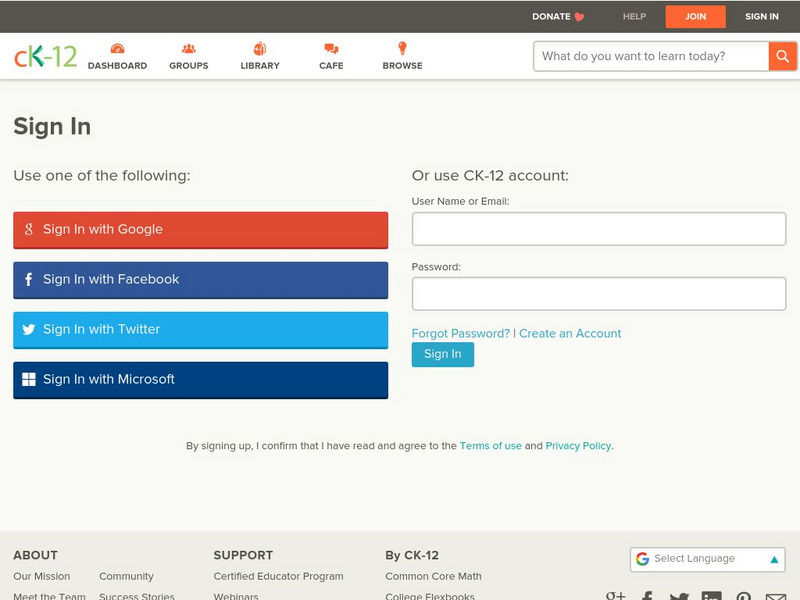Click the Twitter bird icon on the sign-in button
The height and width of the screenshot is (600, 800).
[29, 330]
